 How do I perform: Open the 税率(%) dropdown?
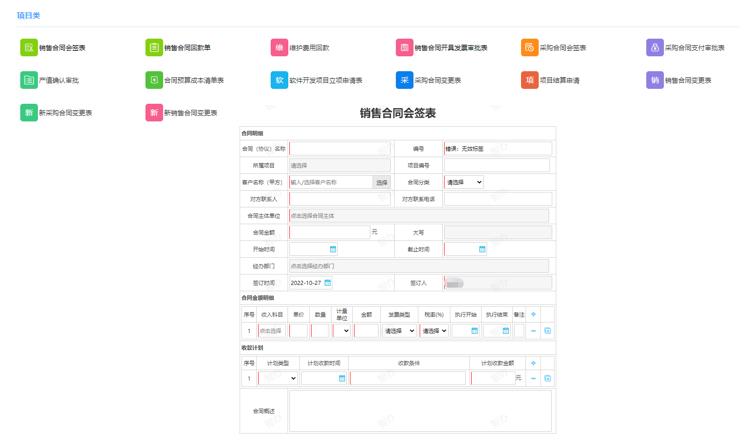[x=433, y=330]
